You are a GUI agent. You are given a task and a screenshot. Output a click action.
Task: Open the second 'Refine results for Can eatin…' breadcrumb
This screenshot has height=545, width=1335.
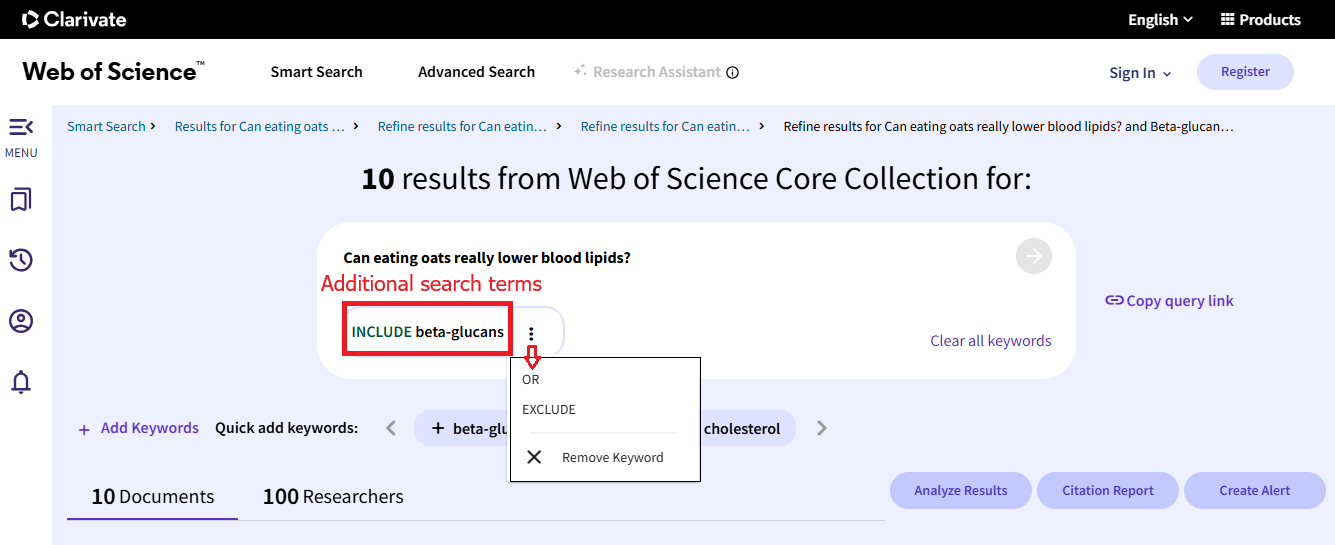point(665,126)
